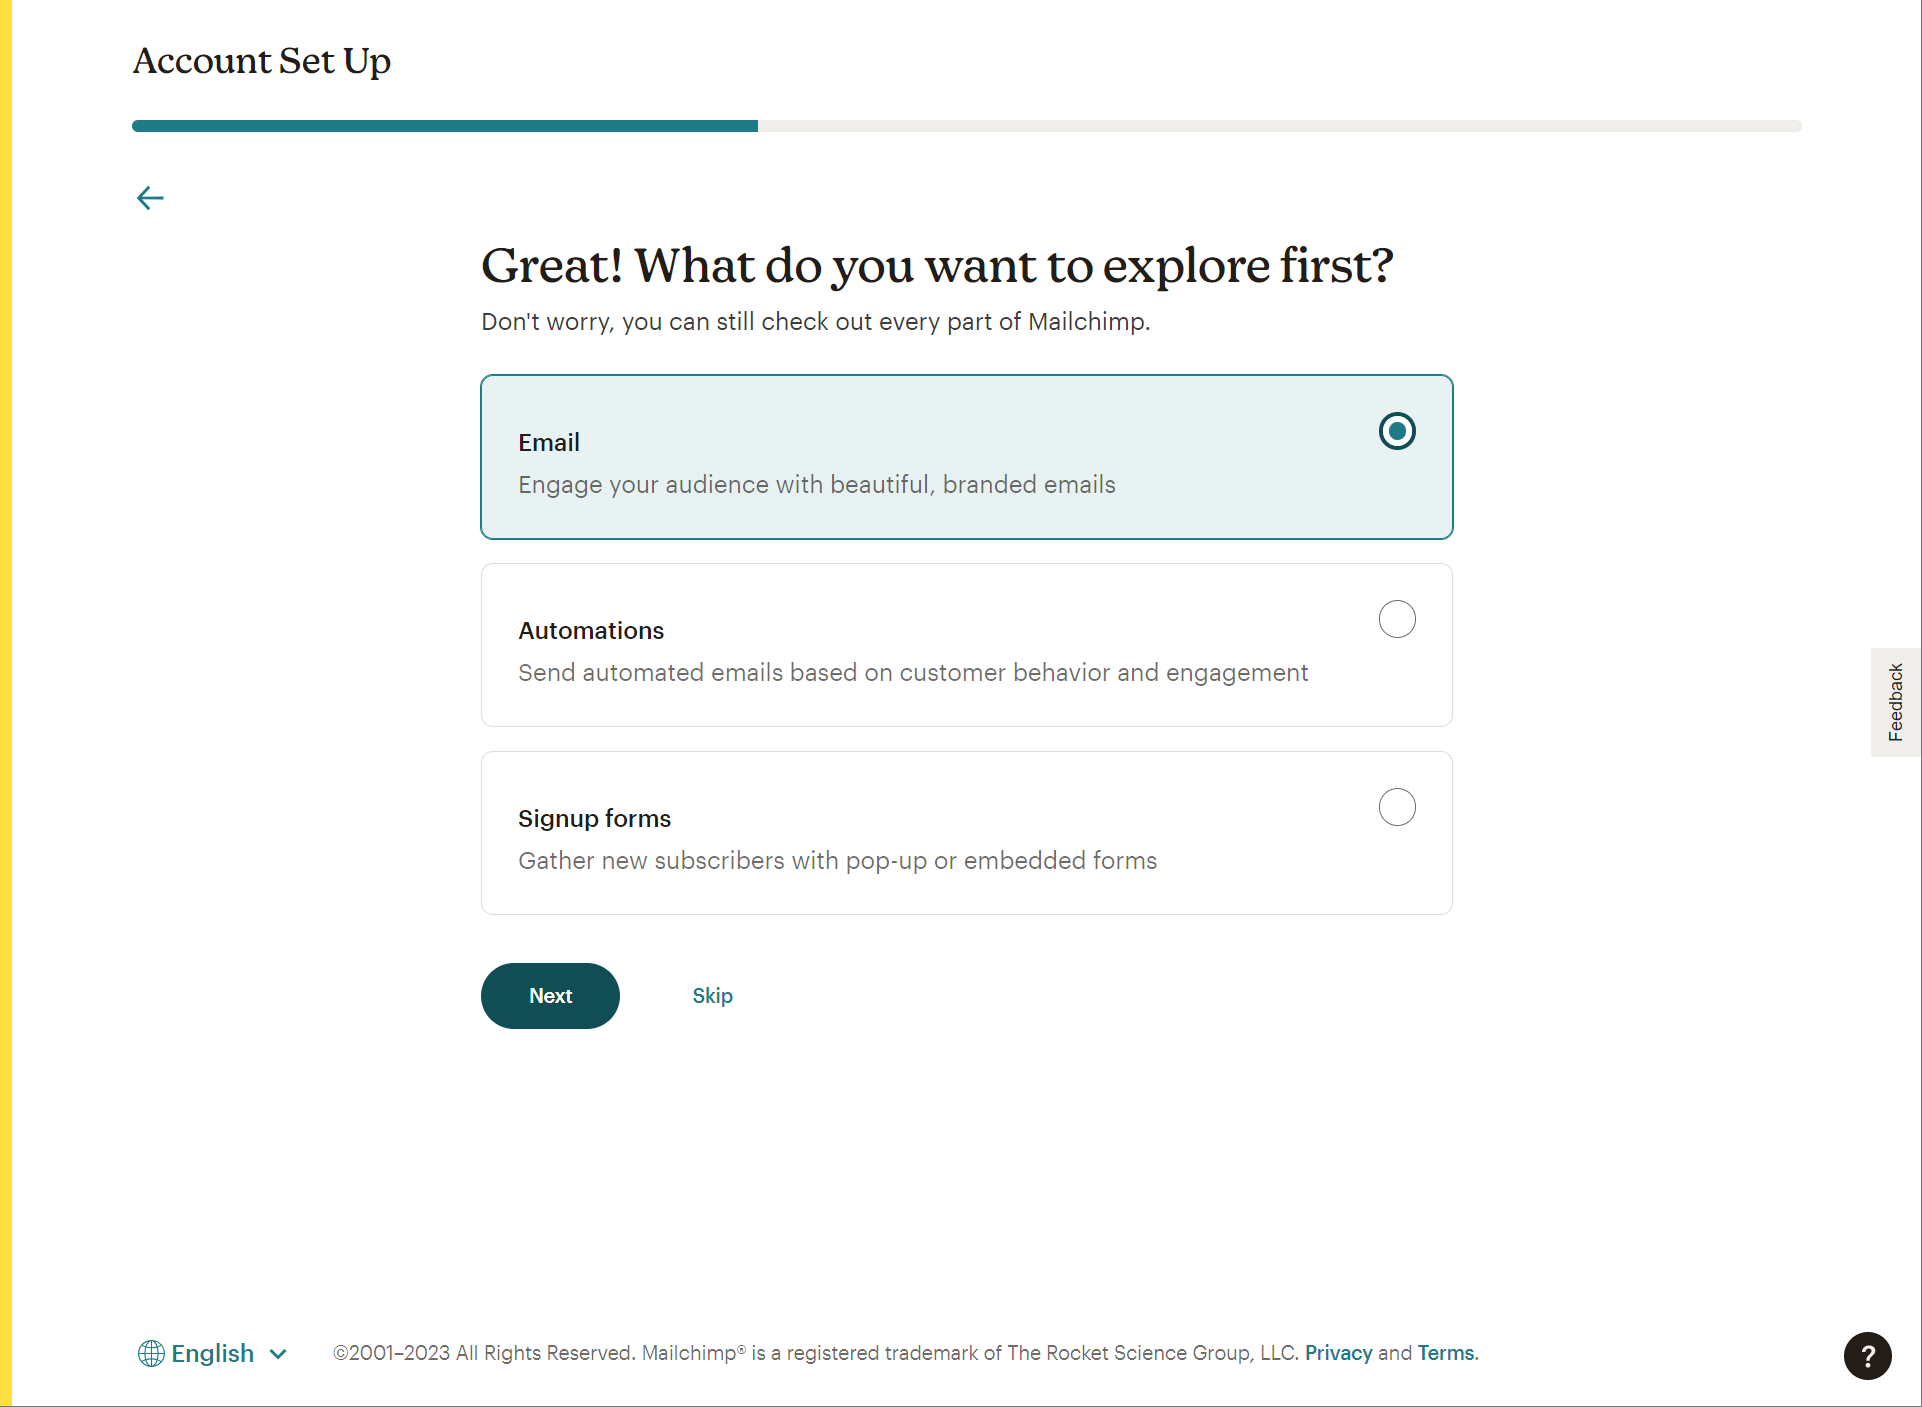The width and height of the screenshot is (1922, 1407).
Task: Expand the chevron beside English
Action: point(279,1354)
